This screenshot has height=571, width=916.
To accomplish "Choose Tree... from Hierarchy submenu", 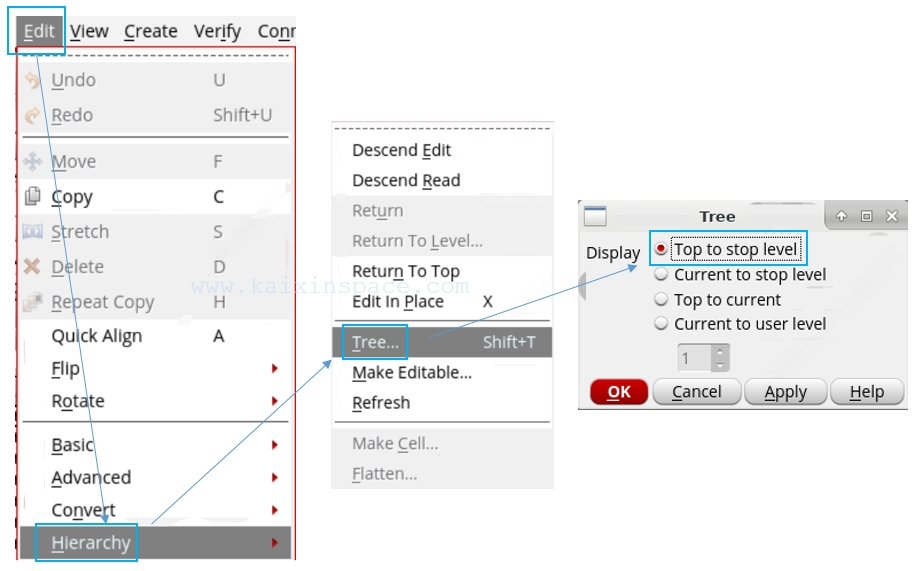I will pyautogui.click(x=376, y=343).
